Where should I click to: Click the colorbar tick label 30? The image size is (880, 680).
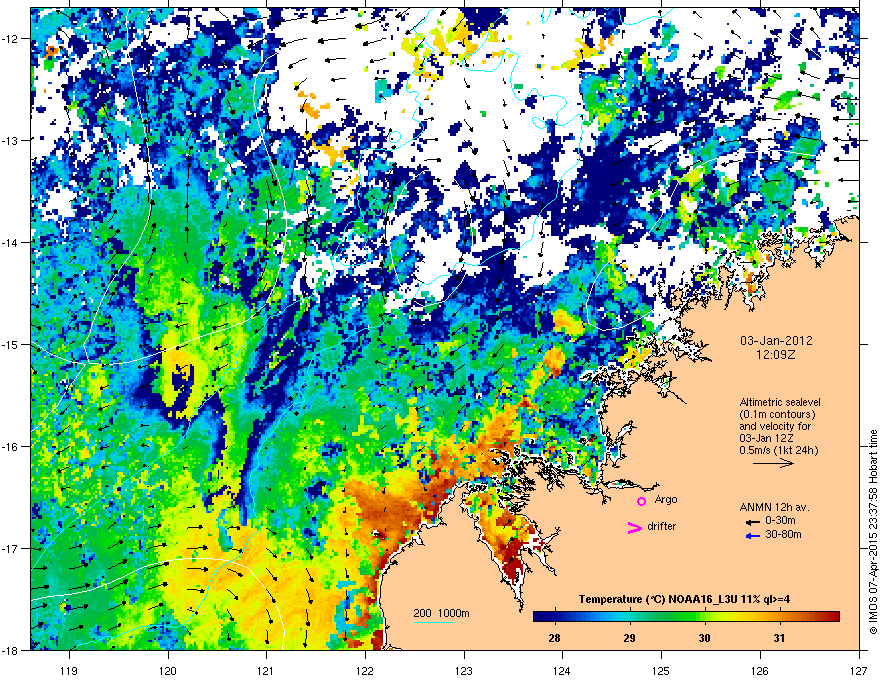point(704,638)
